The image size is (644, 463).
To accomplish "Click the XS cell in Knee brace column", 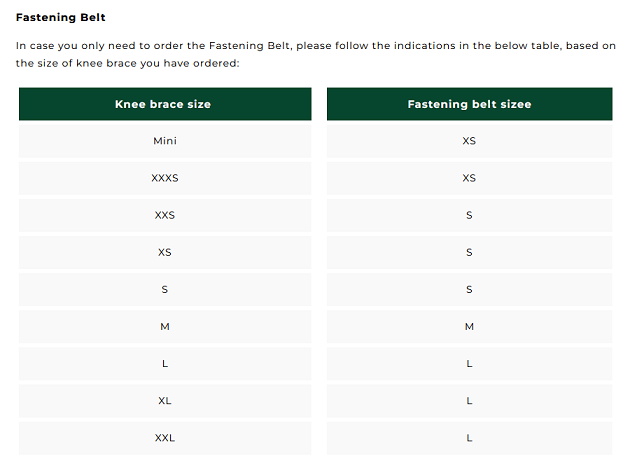I will tap(165, 252).
